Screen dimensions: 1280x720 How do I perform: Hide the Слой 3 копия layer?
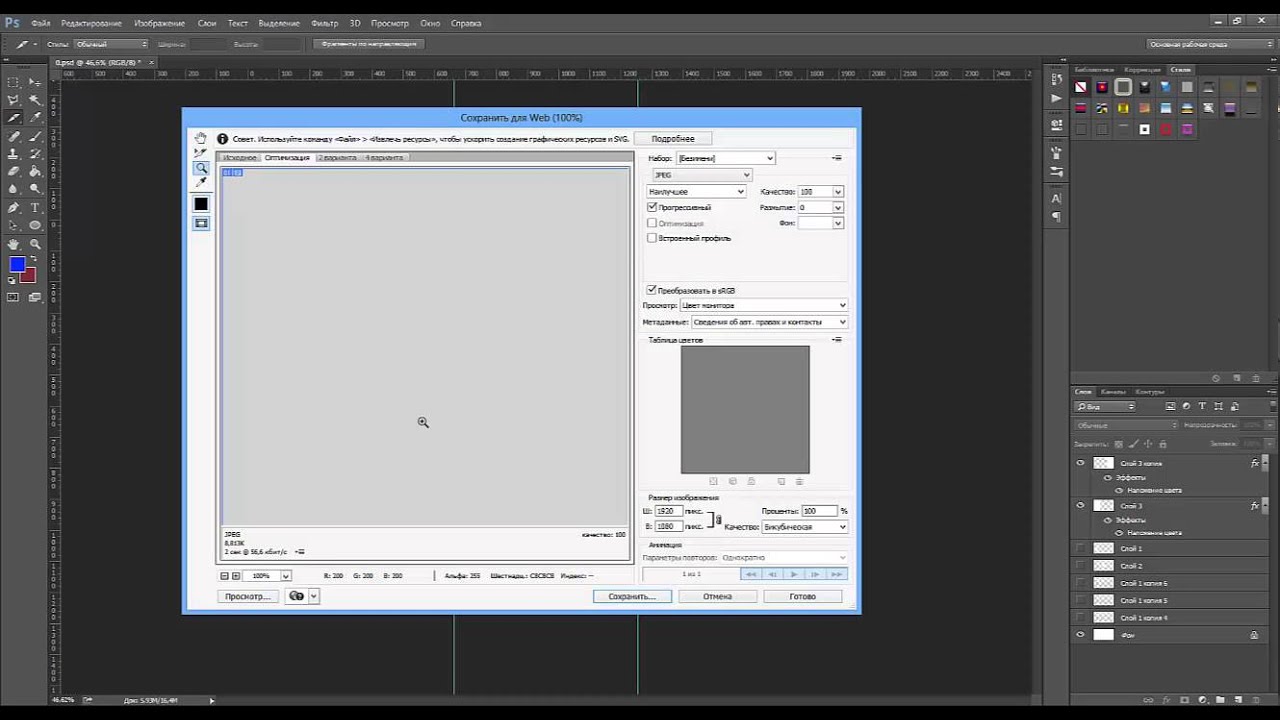point(1080,463)
